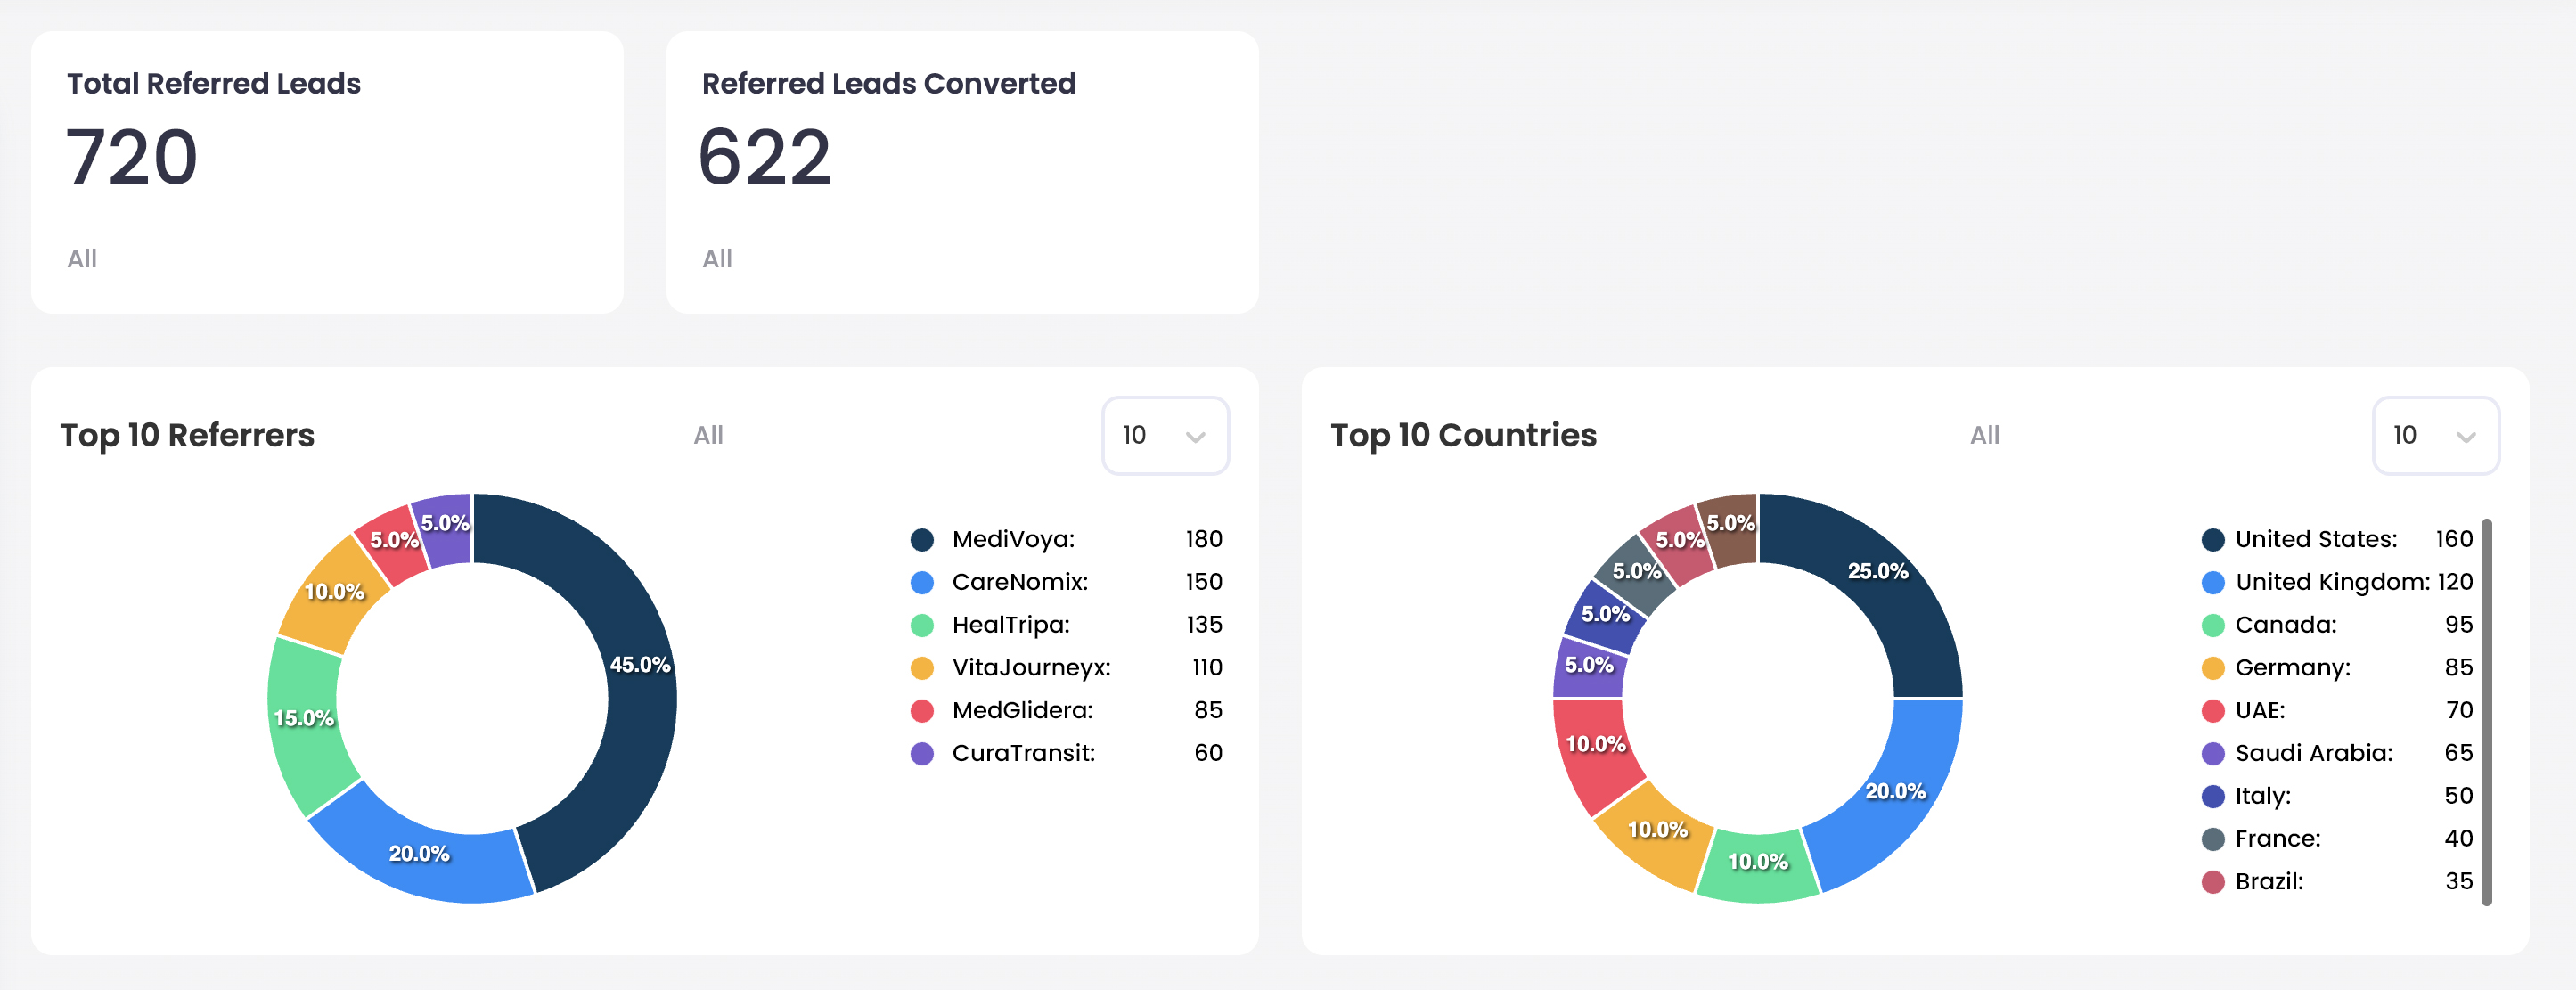The image size is (2576, 990).
Task: Toggle the MediVoya legend dot
Action: [922, 540]
